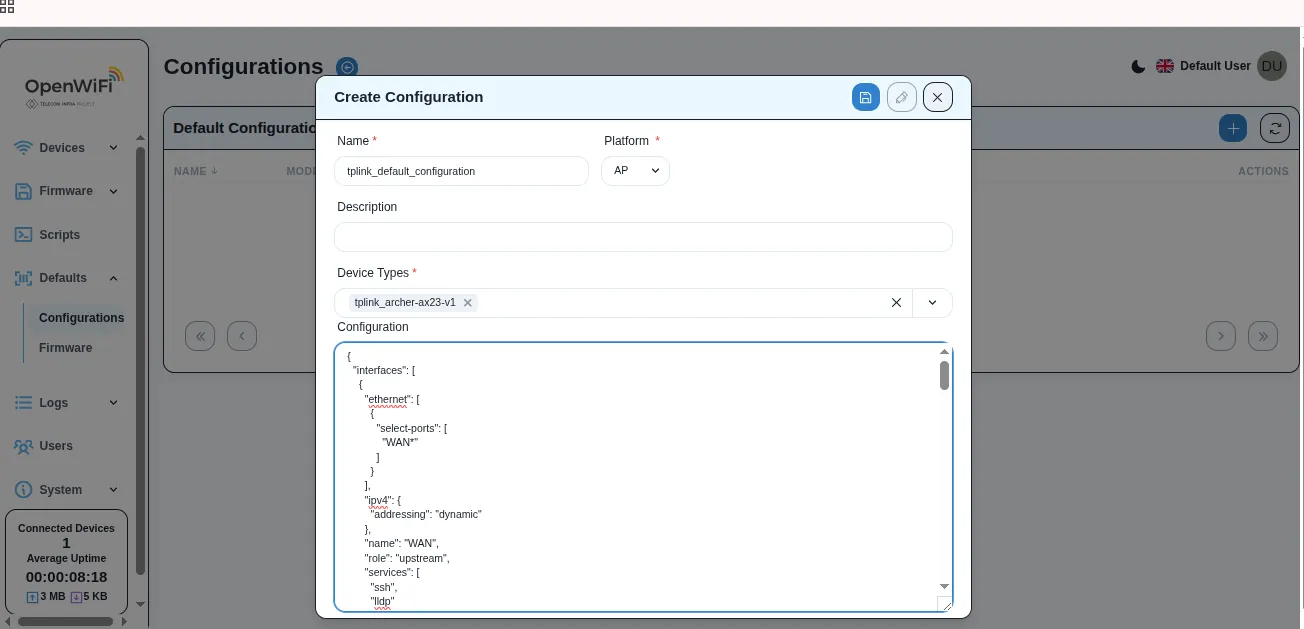The height and width of the screenshot is (629, 1304).
Task: Click inside the Description input field
Action: coord(643,237)
